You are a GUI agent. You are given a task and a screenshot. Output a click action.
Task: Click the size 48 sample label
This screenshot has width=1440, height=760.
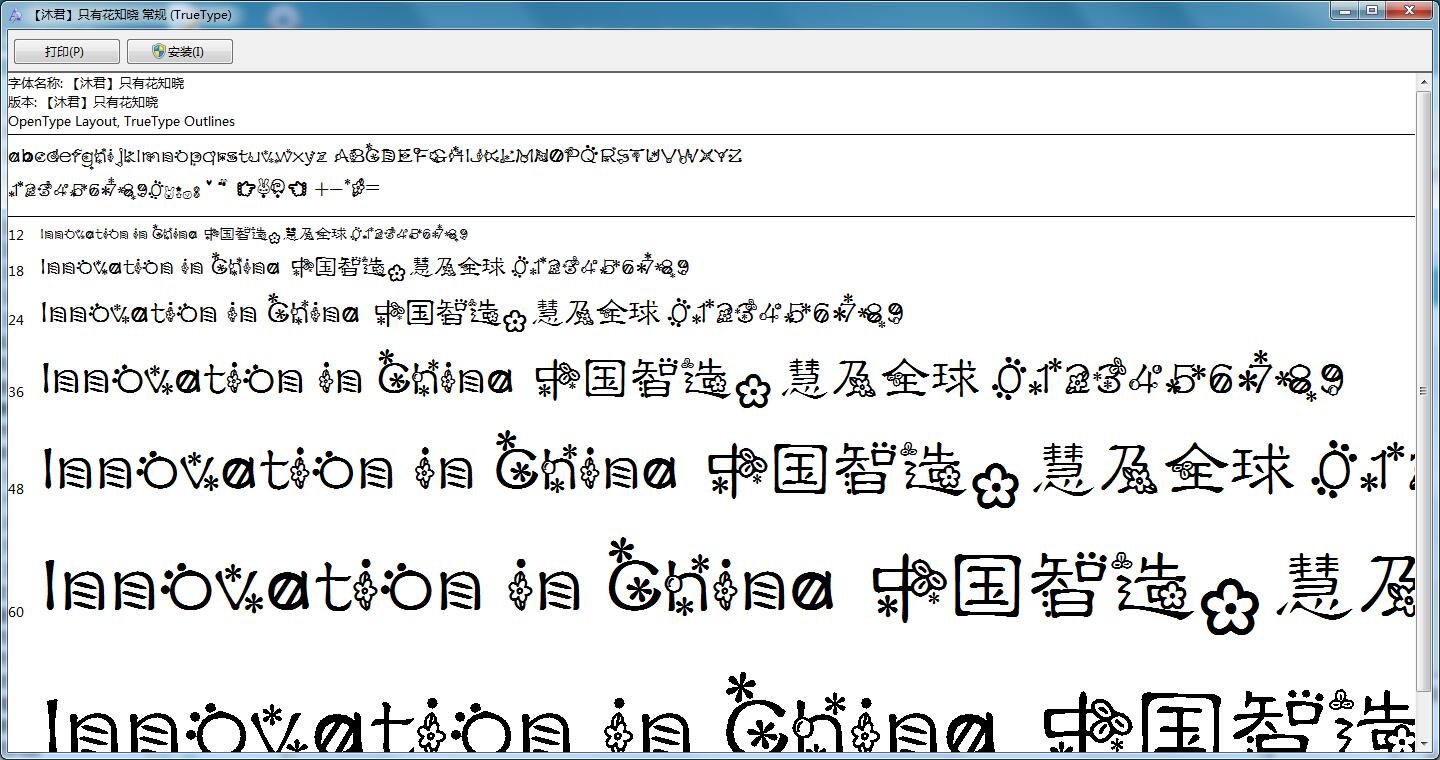(16, 489)
